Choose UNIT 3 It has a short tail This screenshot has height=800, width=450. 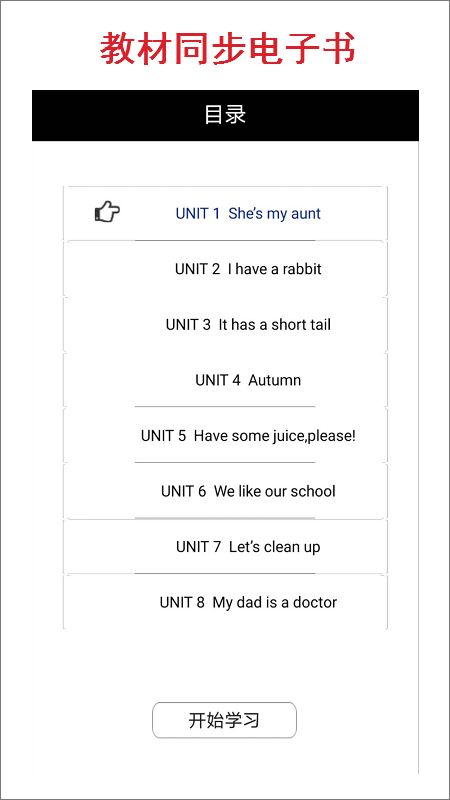coord(225,324)
